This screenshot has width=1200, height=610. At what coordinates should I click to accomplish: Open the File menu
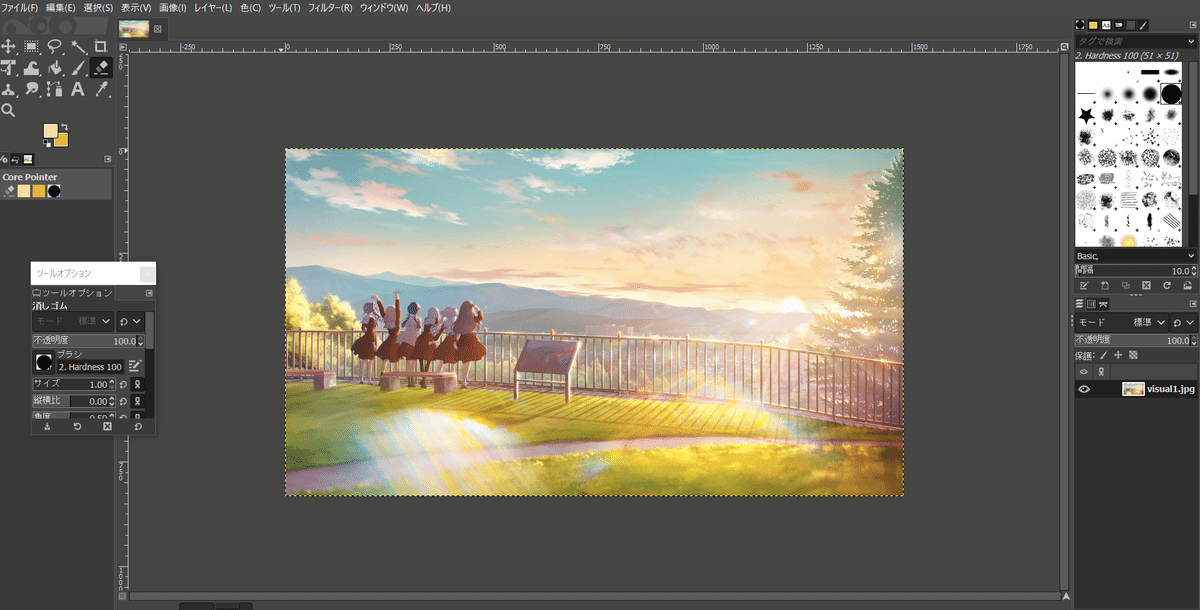coord(20,8)
